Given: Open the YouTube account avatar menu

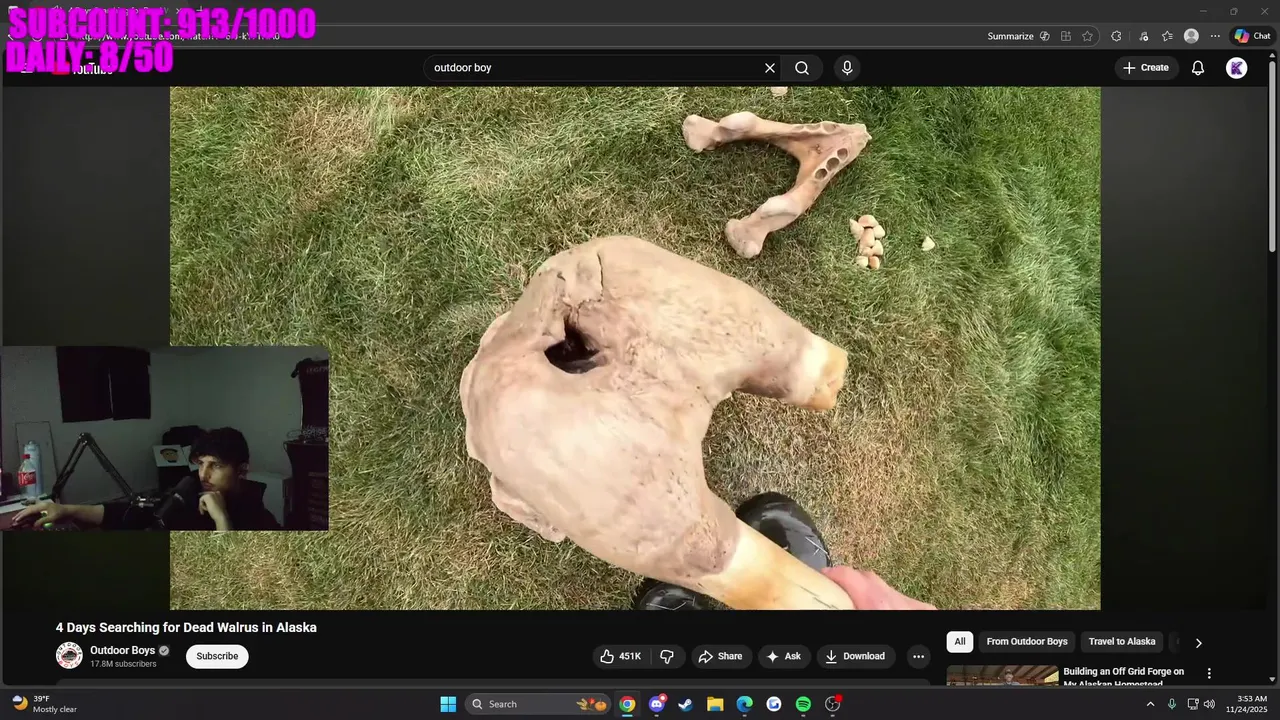Looking at the screenshot, I should [x=1237, y=68].
